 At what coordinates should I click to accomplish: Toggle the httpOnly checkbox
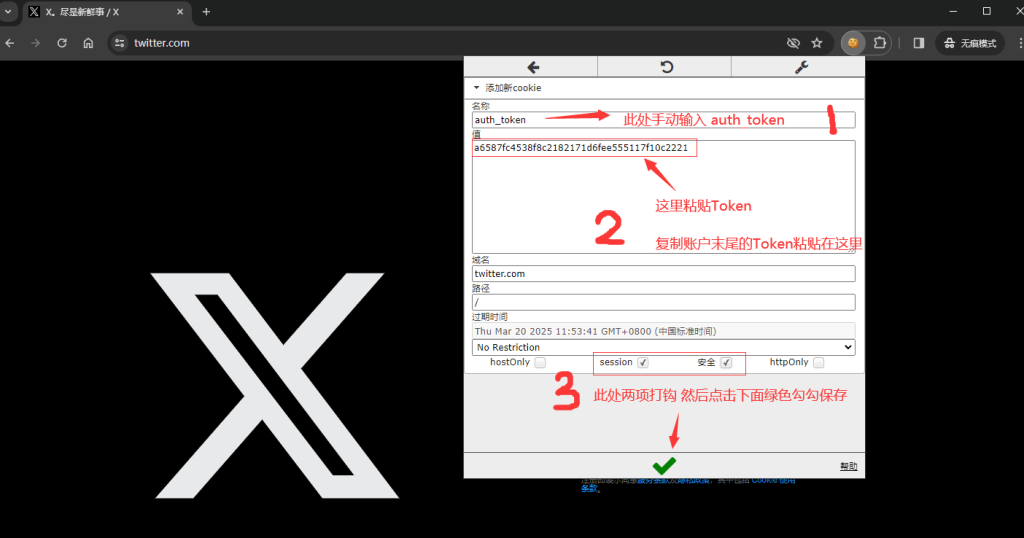[x=818, y=362]
